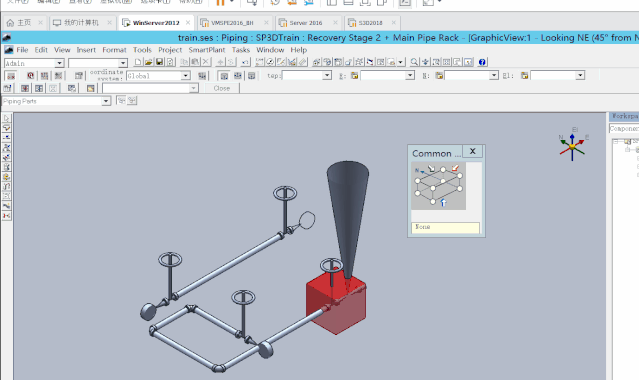Open the Global coordinate system dropdown

point(185,76)
